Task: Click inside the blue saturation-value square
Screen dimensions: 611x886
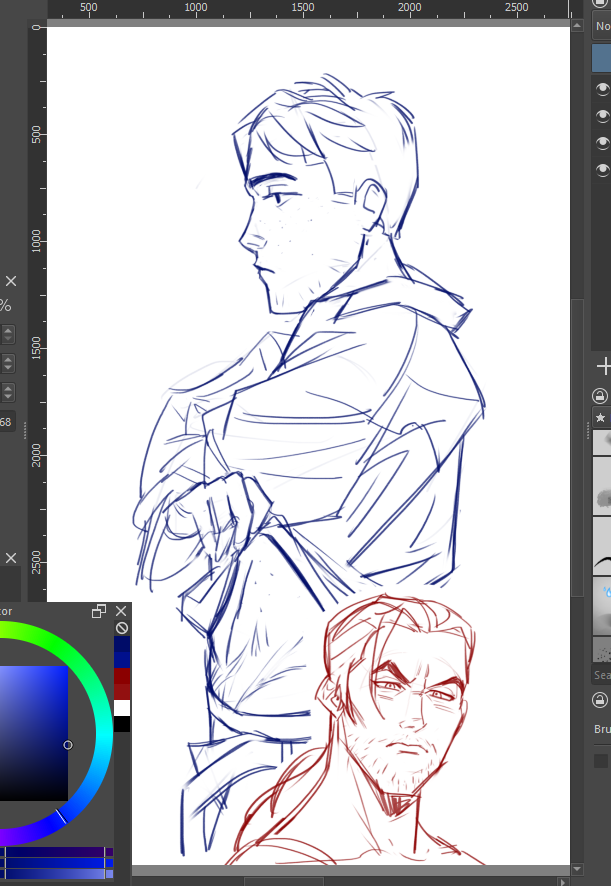Action: coord(34,733)
